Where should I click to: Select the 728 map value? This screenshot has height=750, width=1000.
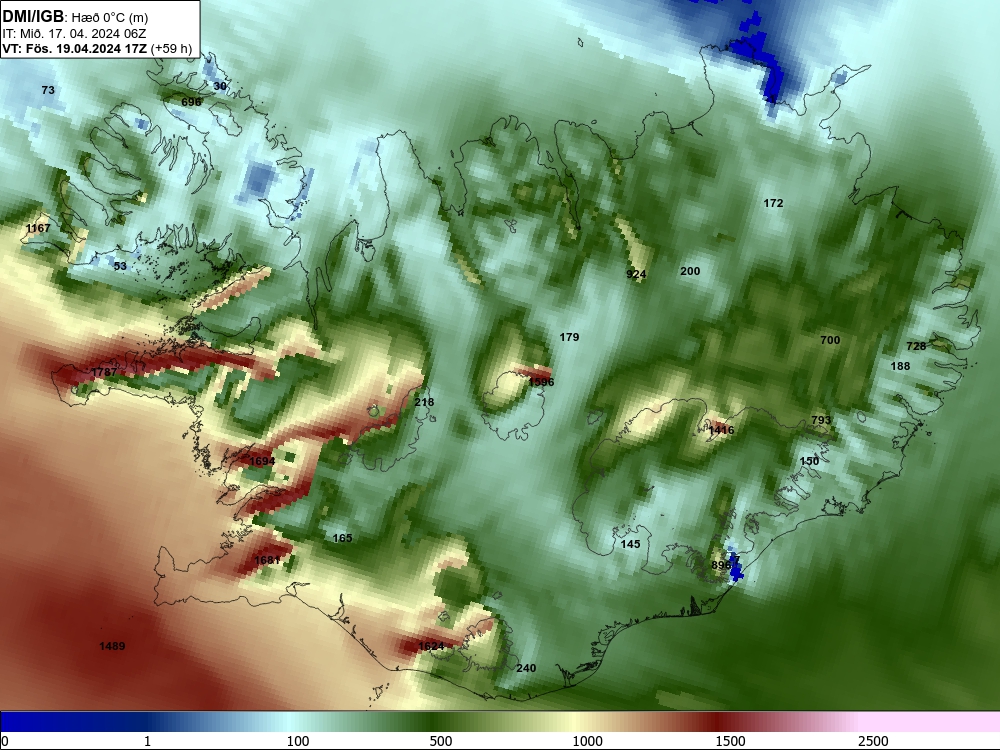click(916, 346)
